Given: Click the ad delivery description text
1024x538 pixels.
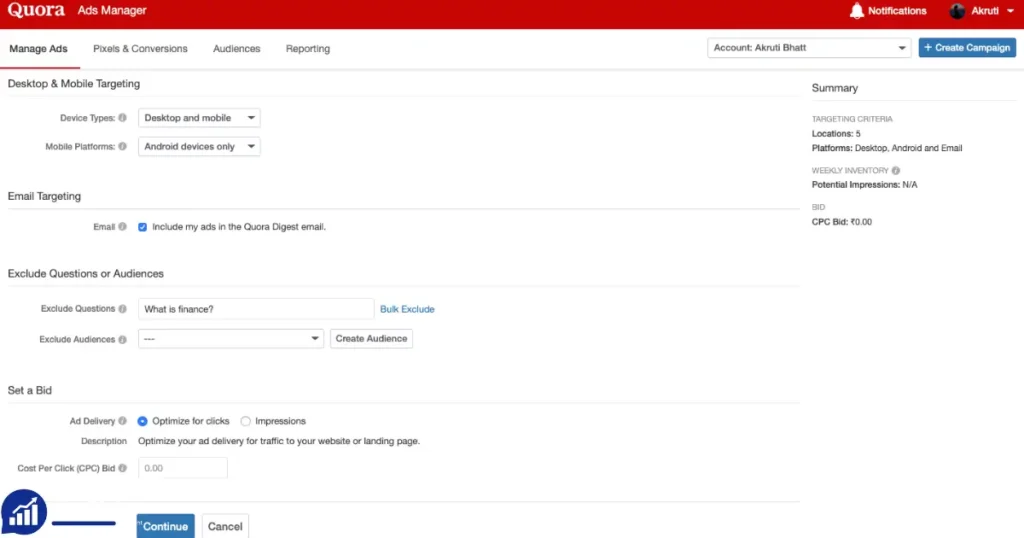Looking at the screenshot, I should (x=279, y=441).
